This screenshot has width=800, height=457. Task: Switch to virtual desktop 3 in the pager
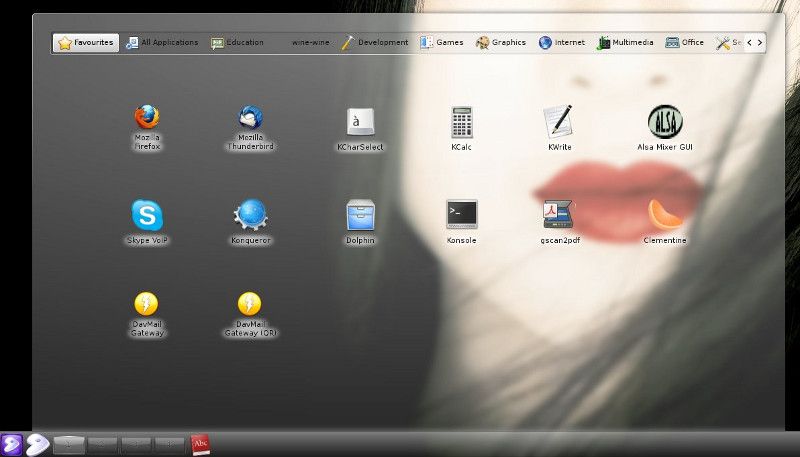[x=136, y=445]
